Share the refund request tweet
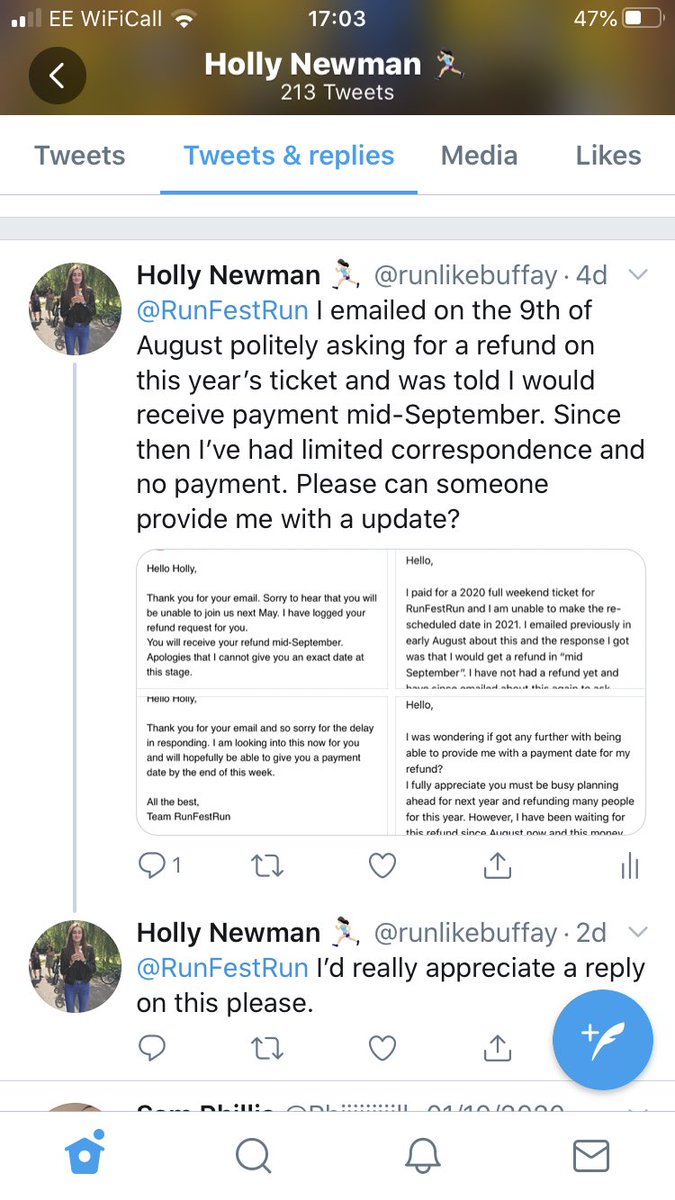675x1200 pixels. point(497,865)
